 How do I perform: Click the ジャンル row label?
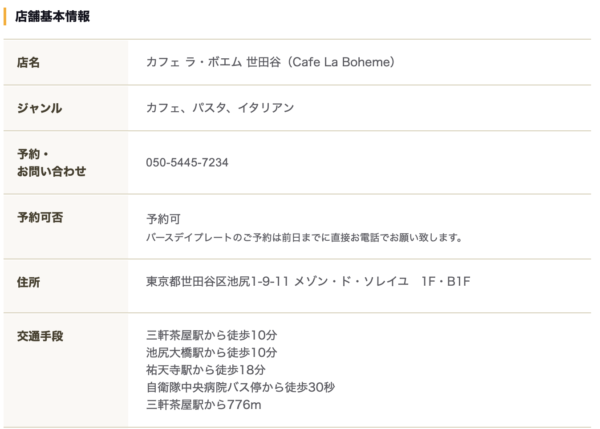click(x=39, y=108)
